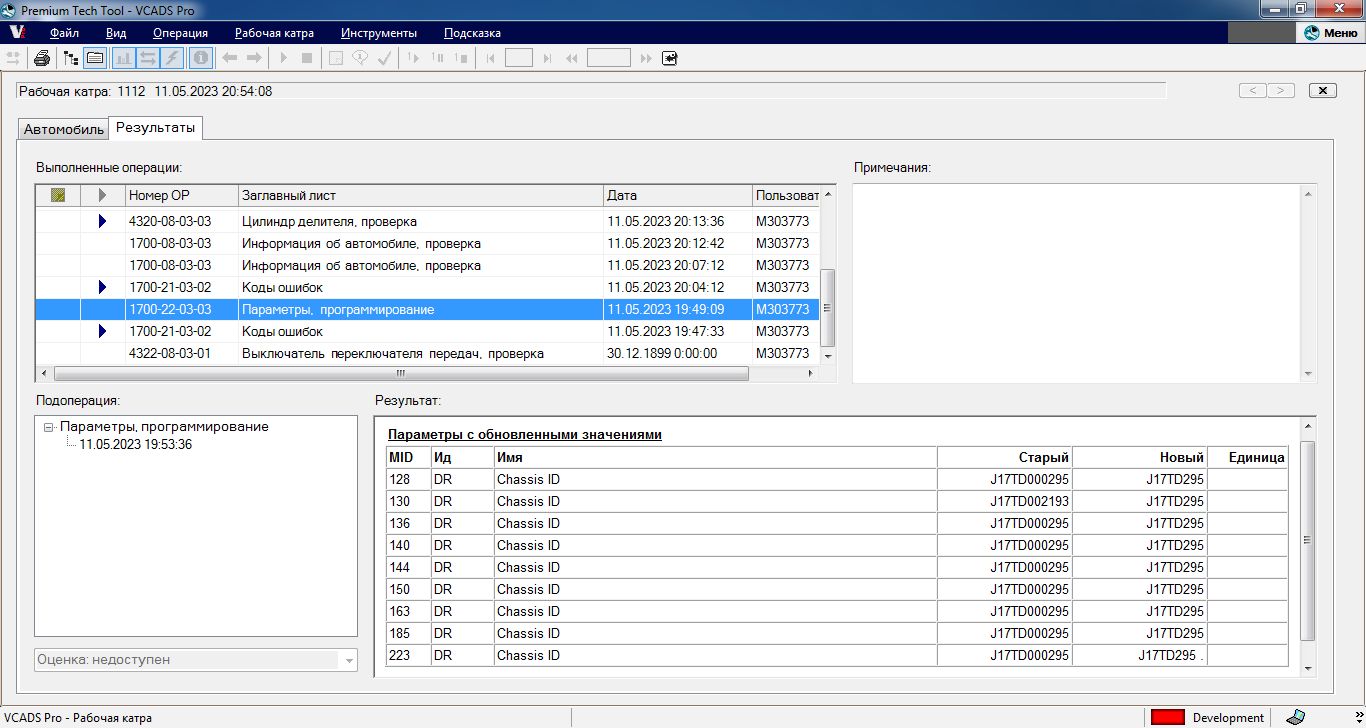The width and height of the screenshot is (1366, 728).
Task: Click the operations list vertical scrollbar thumb
Action: coord(827,307)
